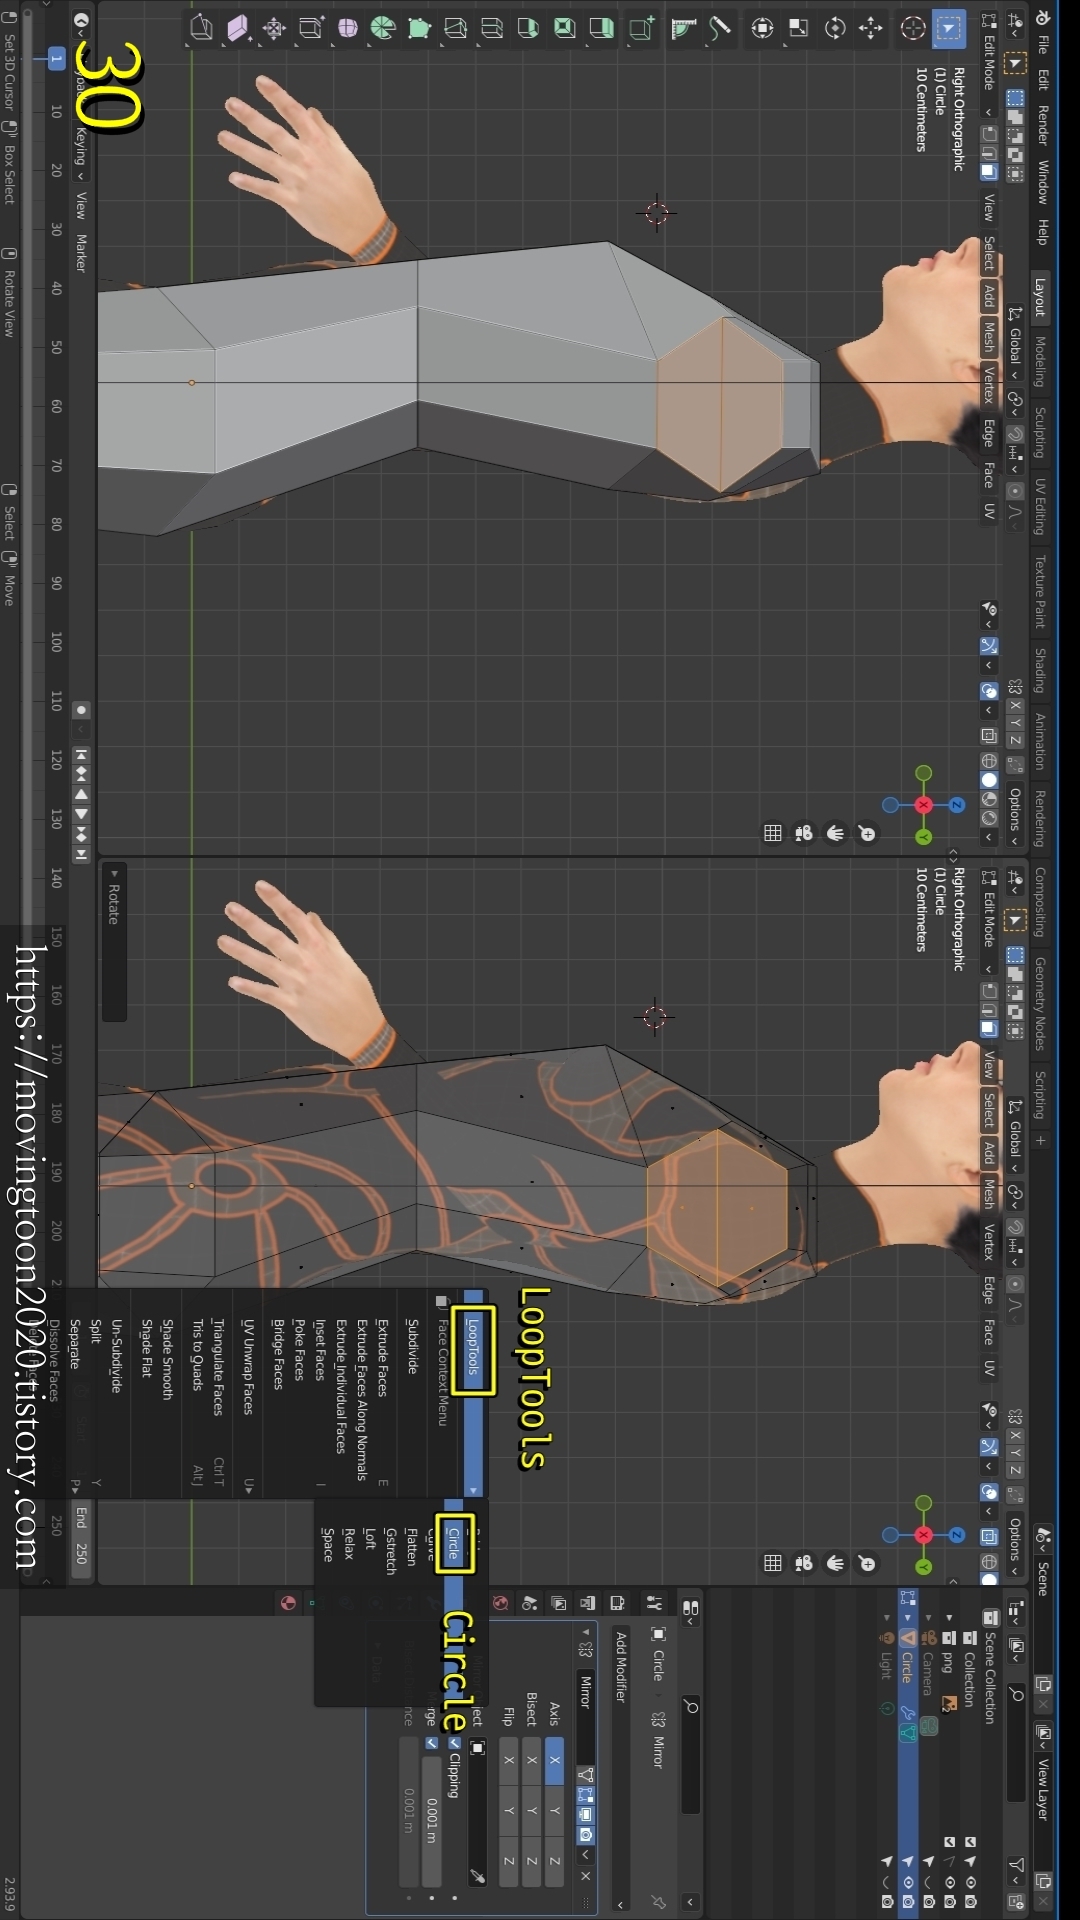
Task: Toggle mesh symmetry X in left viewport
Action: pos(1015,706)
